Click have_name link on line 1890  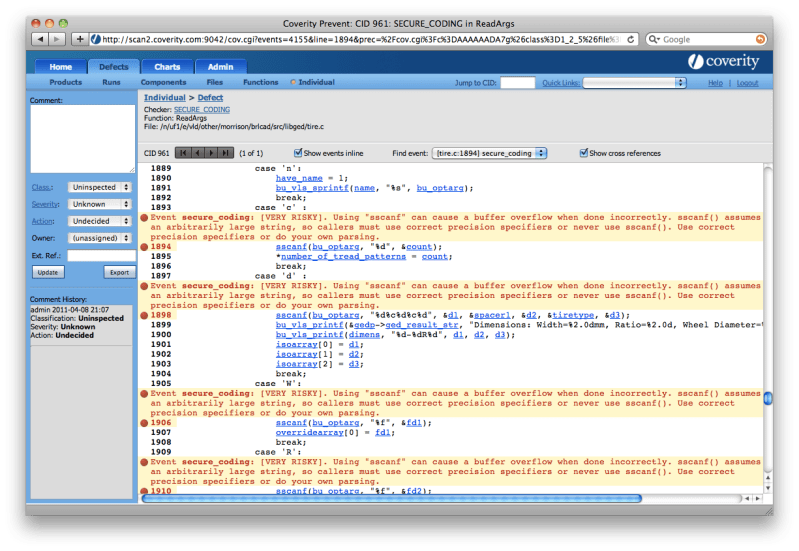[x=299, y=178]
